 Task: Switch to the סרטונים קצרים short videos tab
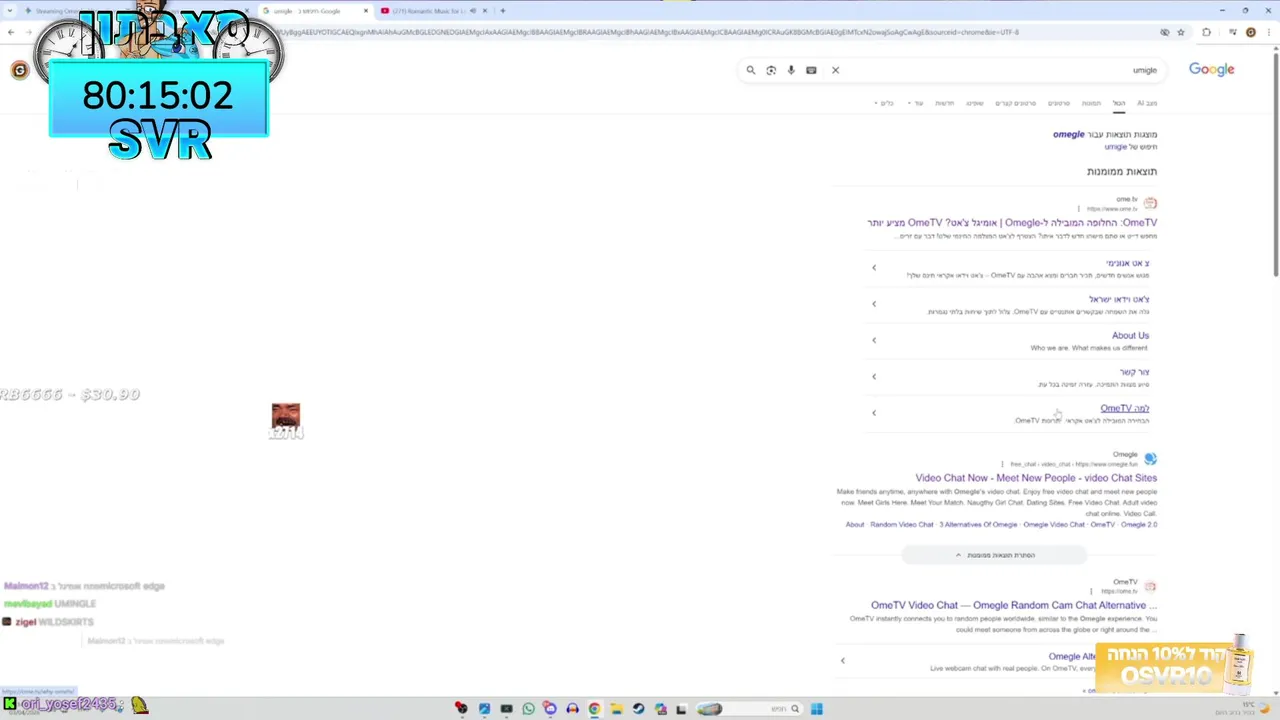1016,103
